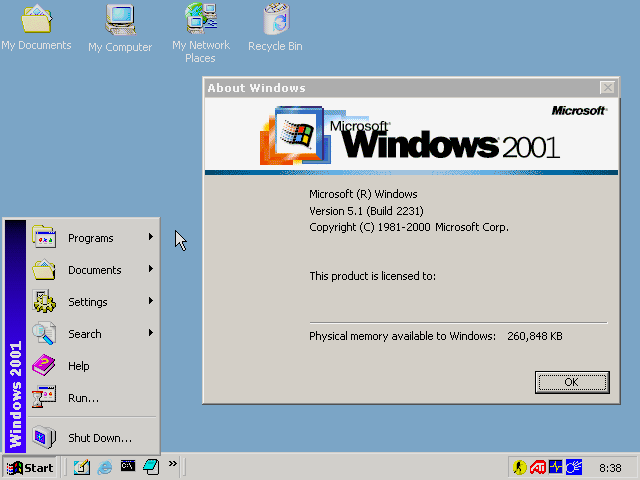Click the Search magnifier icon in Start menu
Viewport: 640px width, 480px height.
point(44,333)
